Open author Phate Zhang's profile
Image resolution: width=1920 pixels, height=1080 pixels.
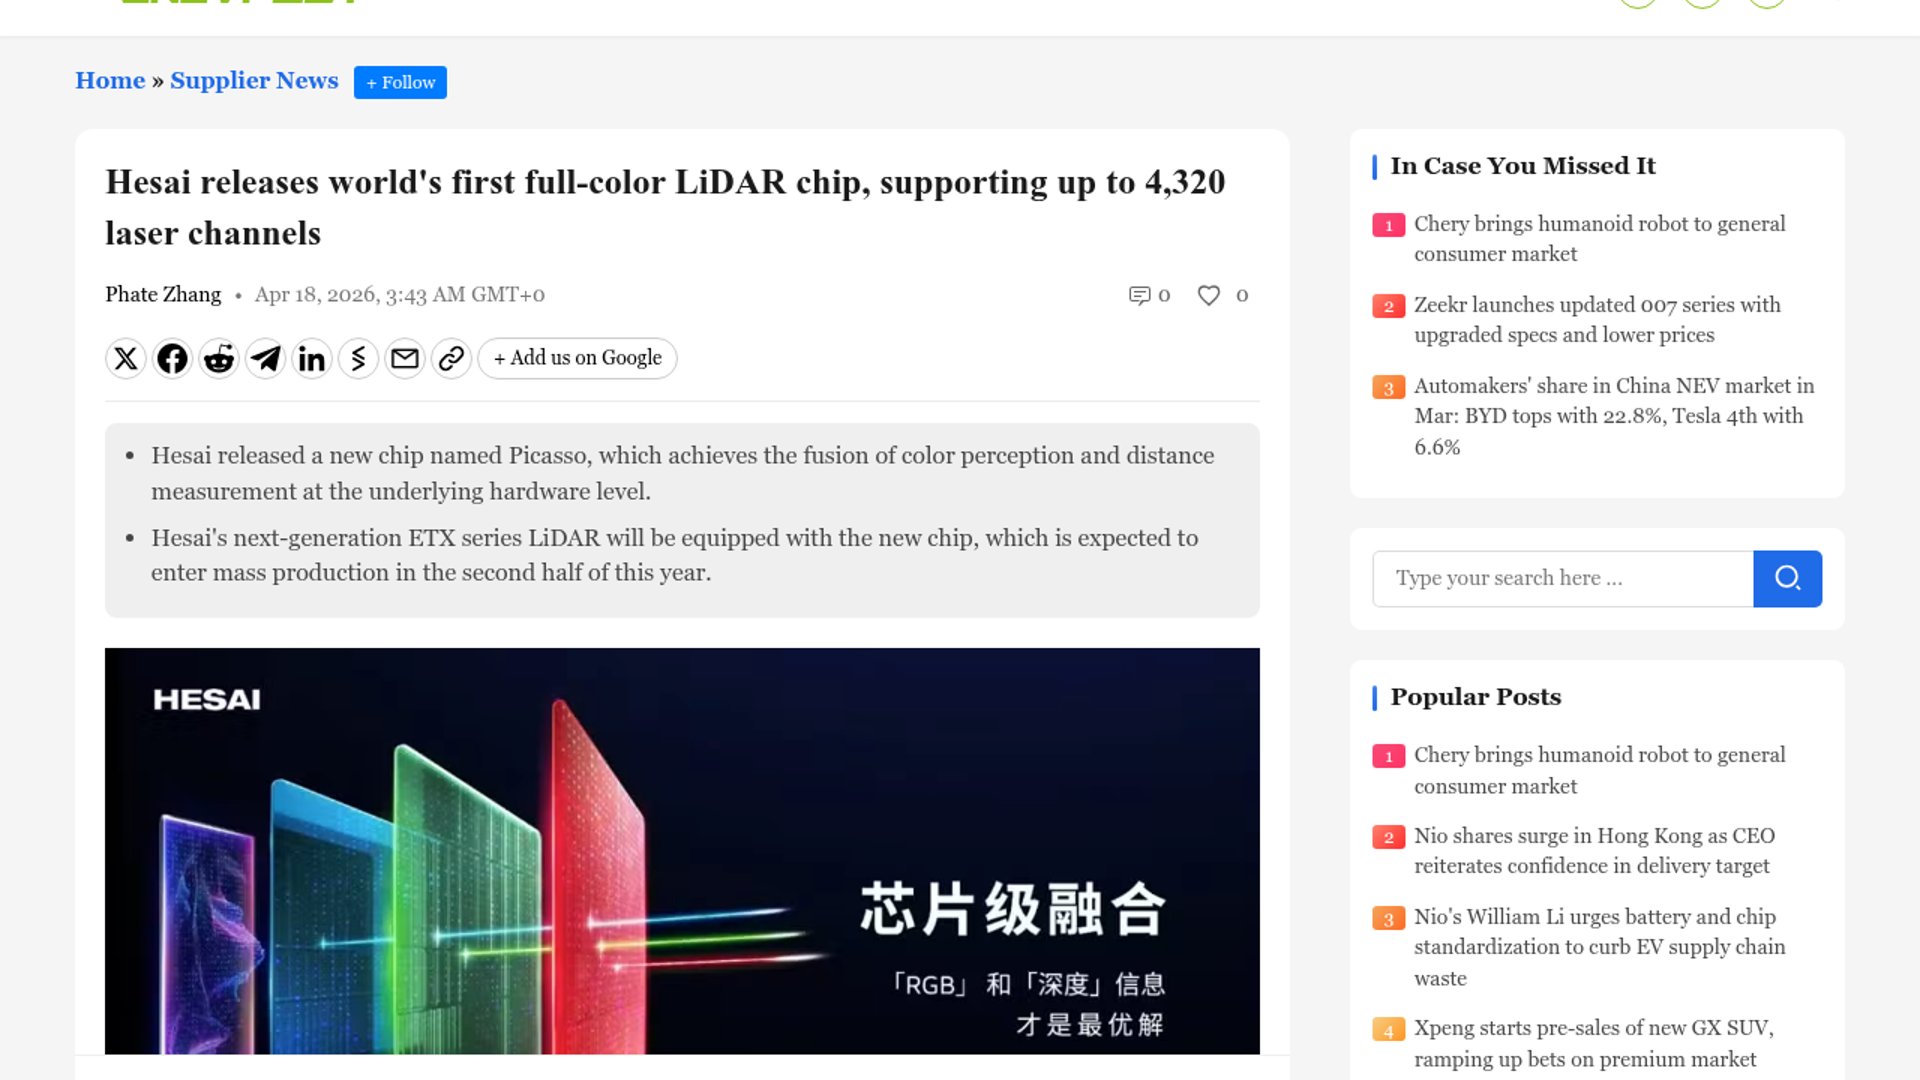[163, 294]
